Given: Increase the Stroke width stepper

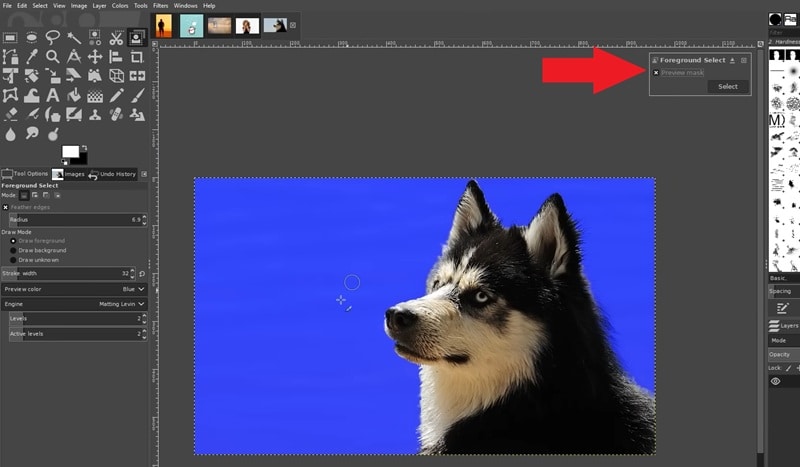Looking at the screenshot, I should [133, 271].
